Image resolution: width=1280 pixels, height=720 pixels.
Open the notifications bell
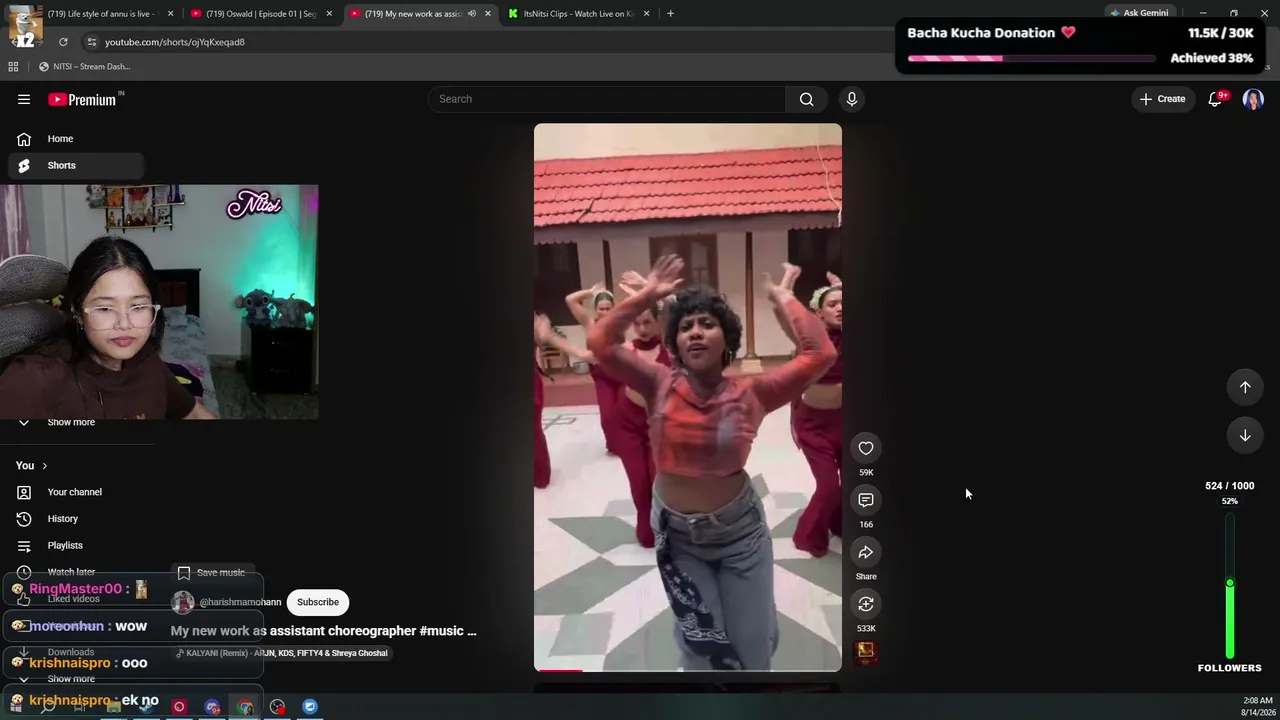[1215, 99]
